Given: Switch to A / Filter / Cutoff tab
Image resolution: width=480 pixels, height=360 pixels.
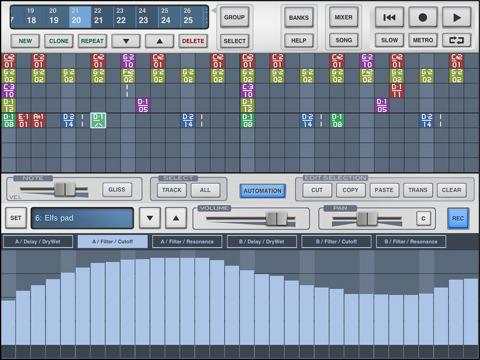Looking at the screenshot, I should [113, 242].
